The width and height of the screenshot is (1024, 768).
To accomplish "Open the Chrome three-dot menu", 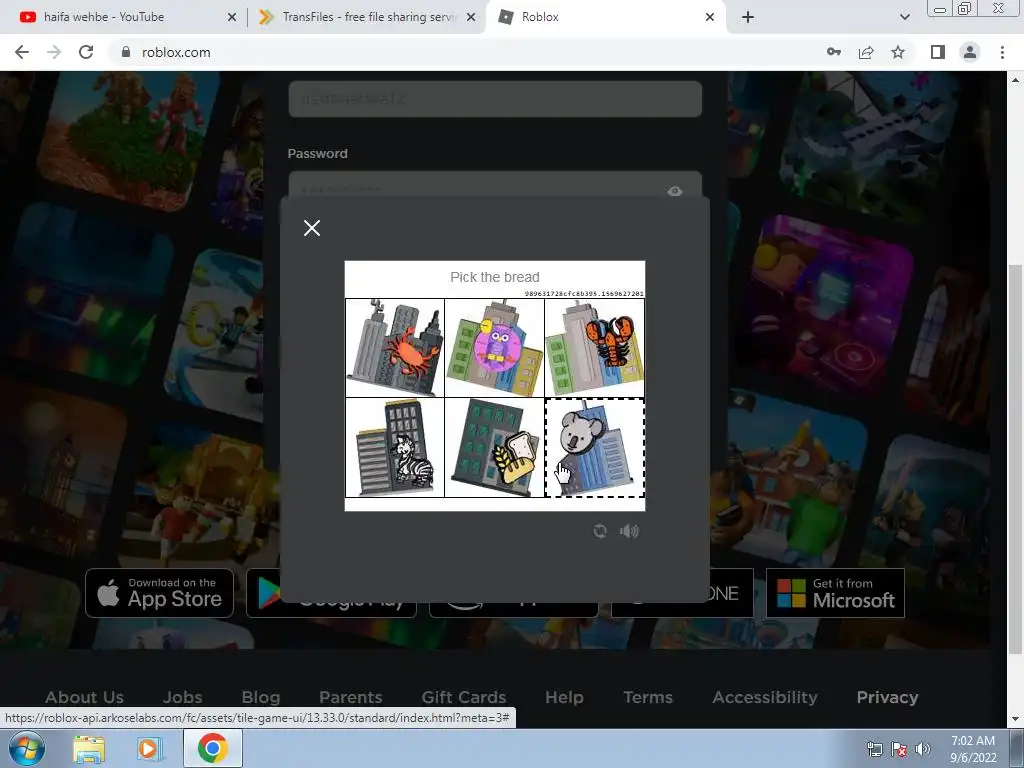I will [1002, 52].
